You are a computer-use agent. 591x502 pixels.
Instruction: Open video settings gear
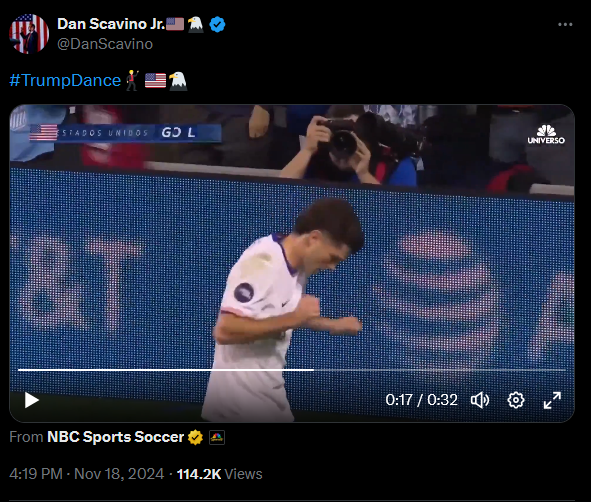(x=516, y=400)
